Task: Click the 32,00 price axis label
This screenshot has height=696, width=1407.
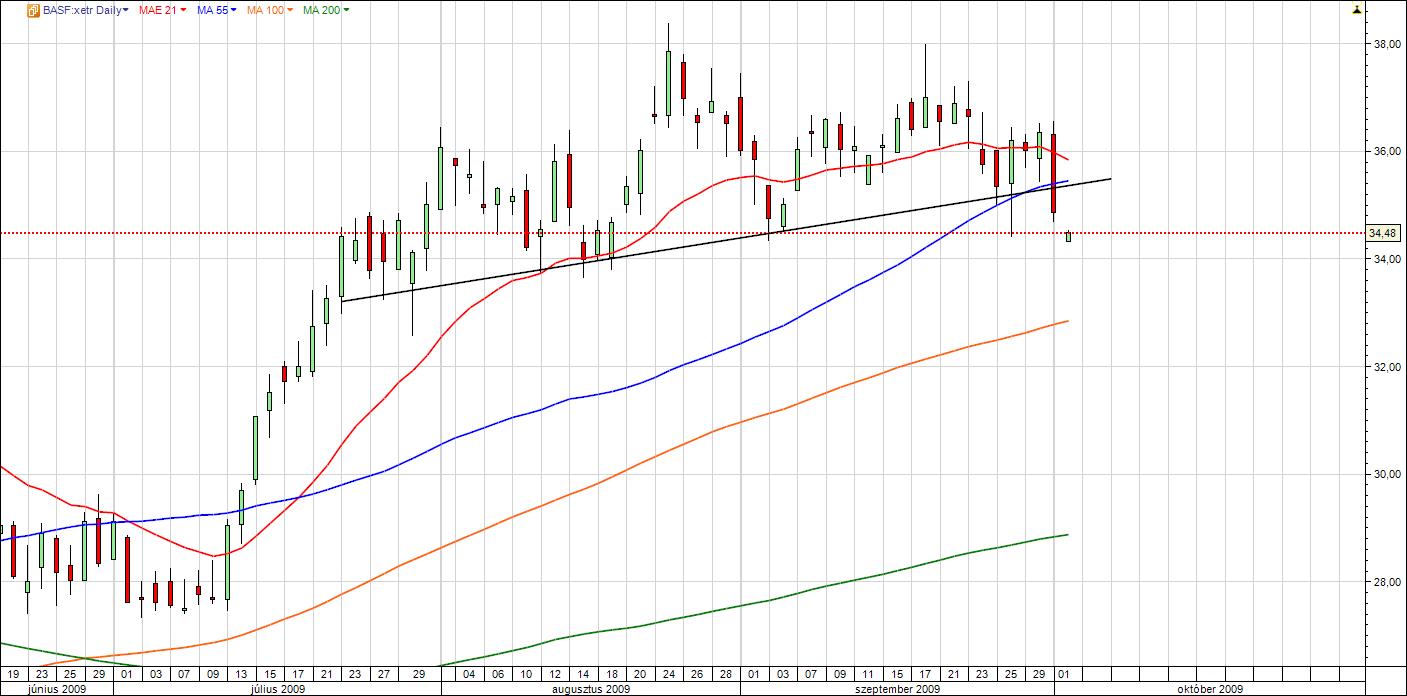Action: 1386,367
